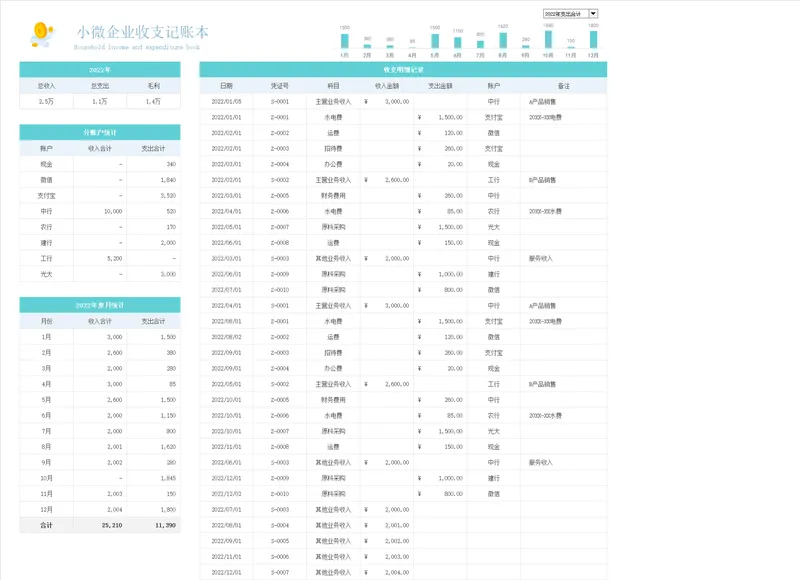
Task: Select the 2022年各月统计 section header
Action: (100, 305)
